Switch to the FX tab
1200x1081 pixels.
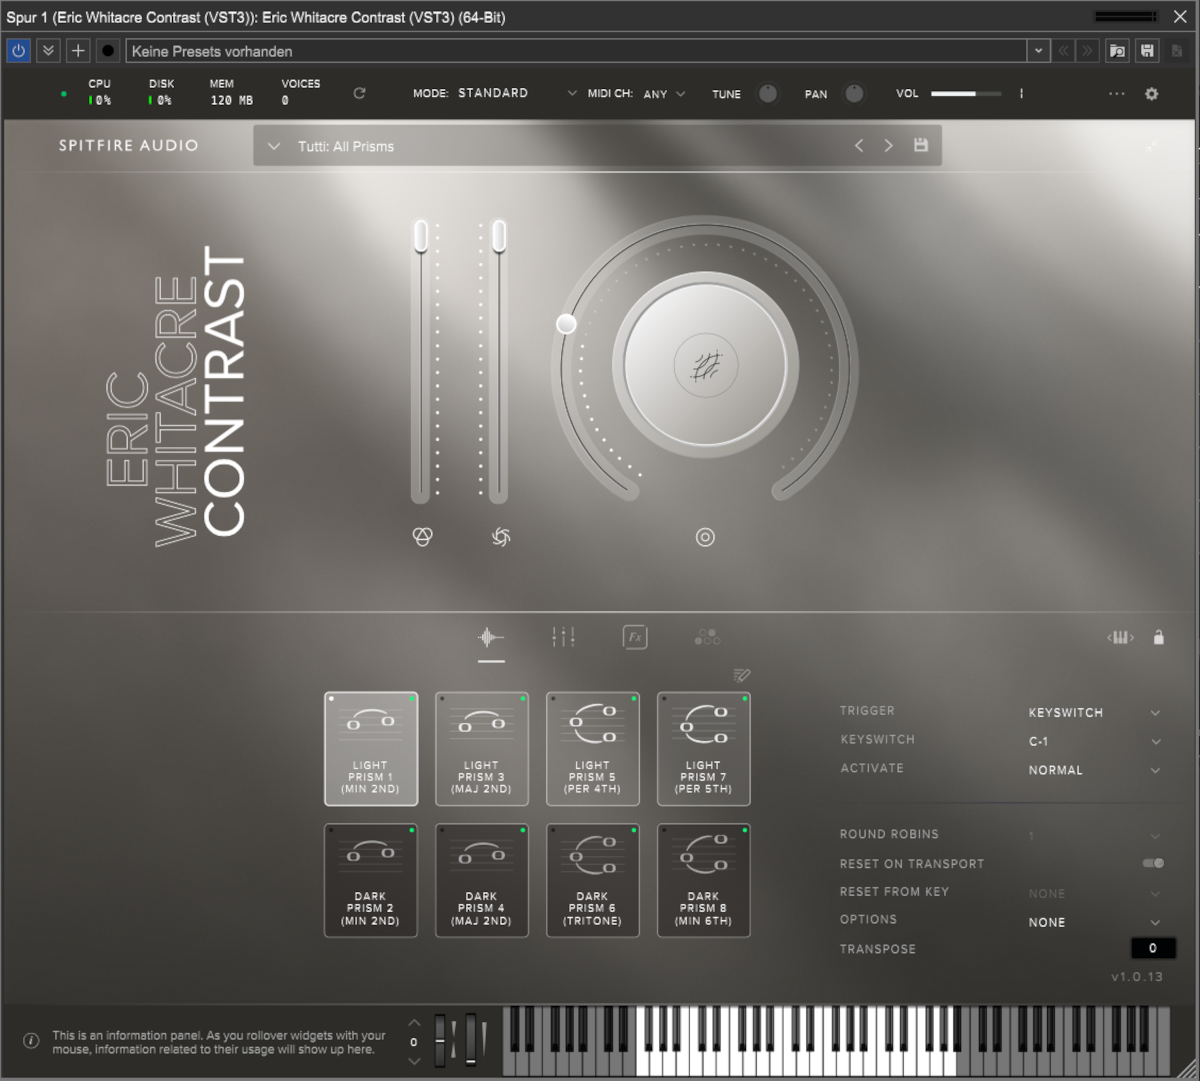[x=635, y=637]
